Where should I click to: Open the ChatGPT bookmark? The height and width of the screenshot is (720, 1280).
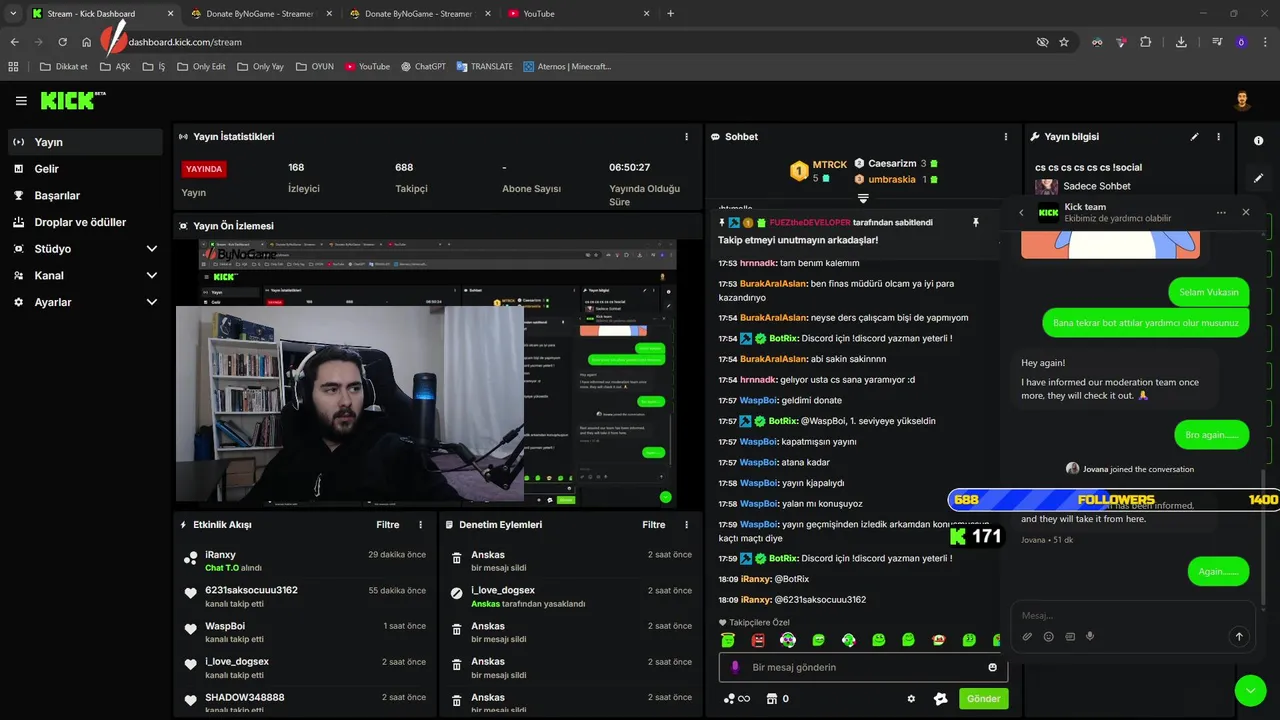click(x=423, y=67)
